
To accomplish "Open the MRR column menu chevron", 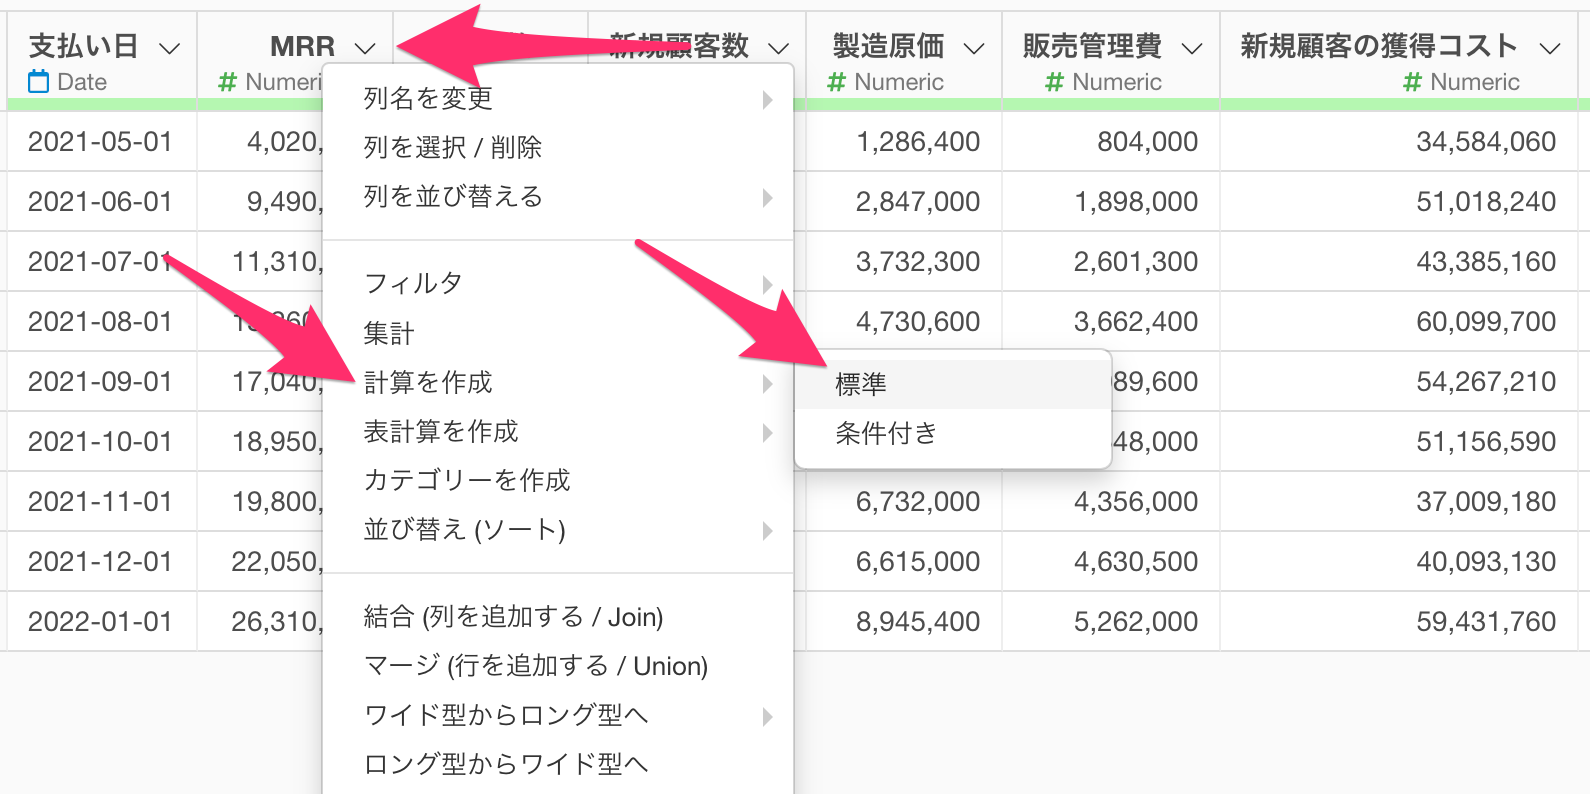I will (365, 48).
